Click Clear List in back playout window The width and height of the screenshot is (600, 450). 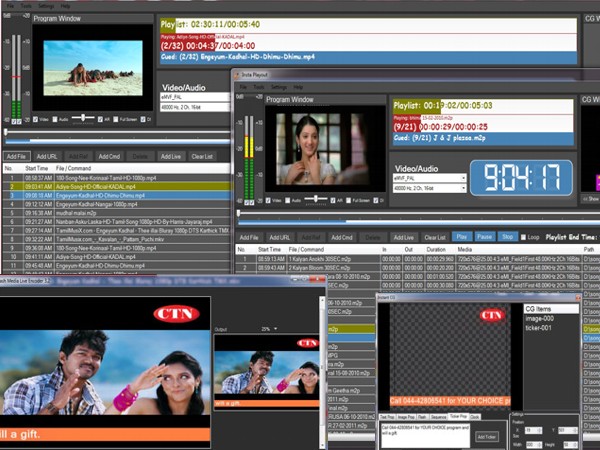pos(202,157)
